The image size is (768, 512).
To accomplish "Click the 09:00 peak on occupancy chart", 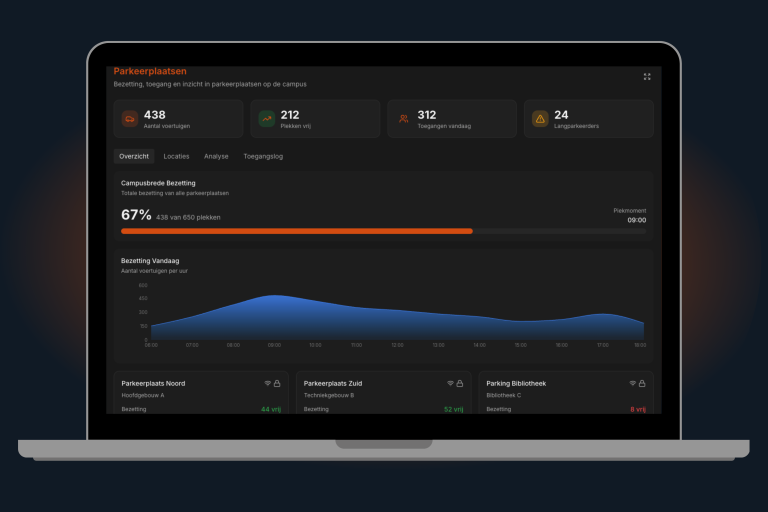I will coord(275,296).
